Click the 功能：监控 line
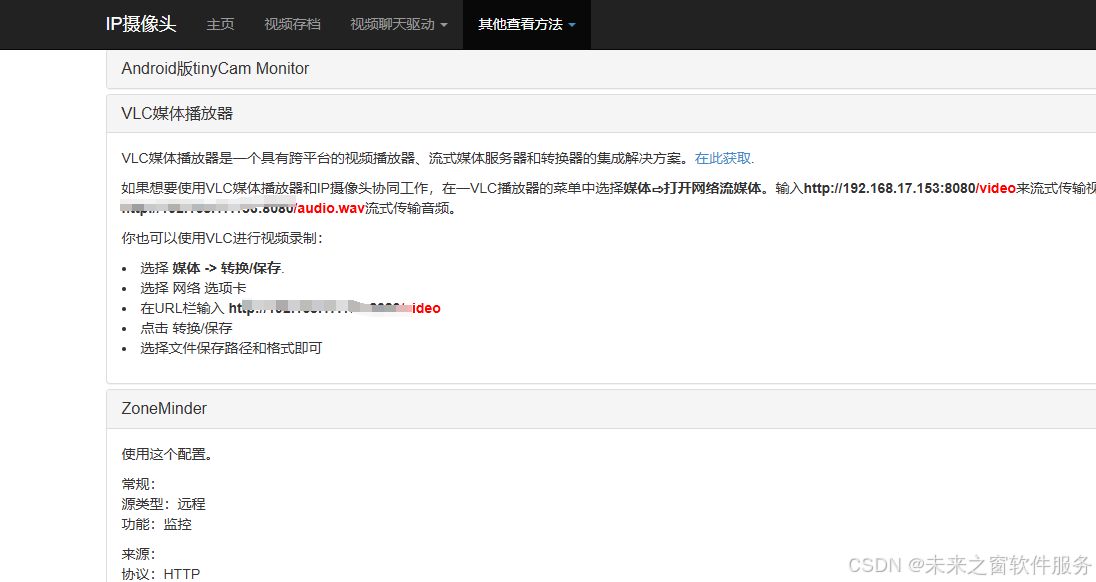 tap(157, 524)
